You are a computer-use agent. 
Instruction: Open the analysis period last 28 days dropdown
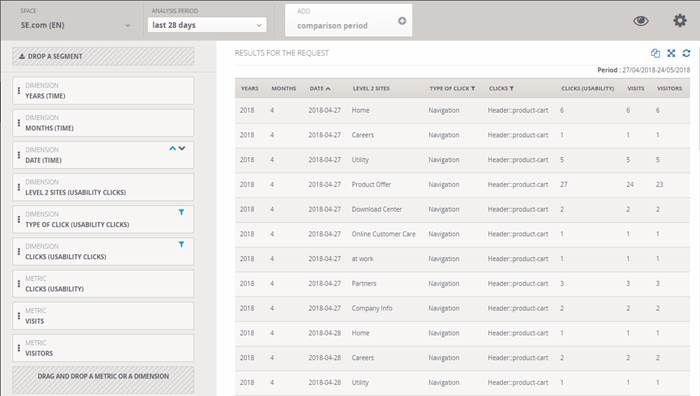(207, 25)
